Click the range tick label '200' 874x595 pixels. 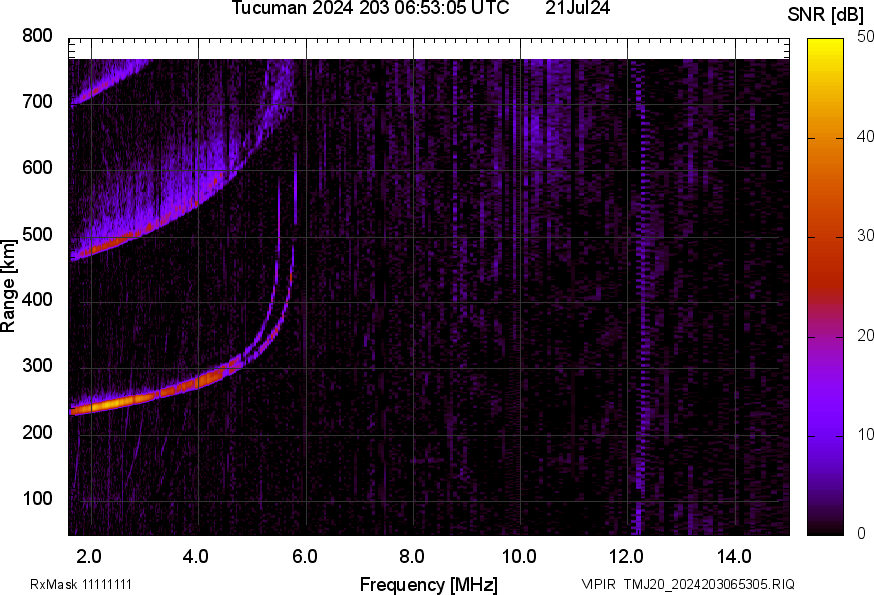(37, 432)
